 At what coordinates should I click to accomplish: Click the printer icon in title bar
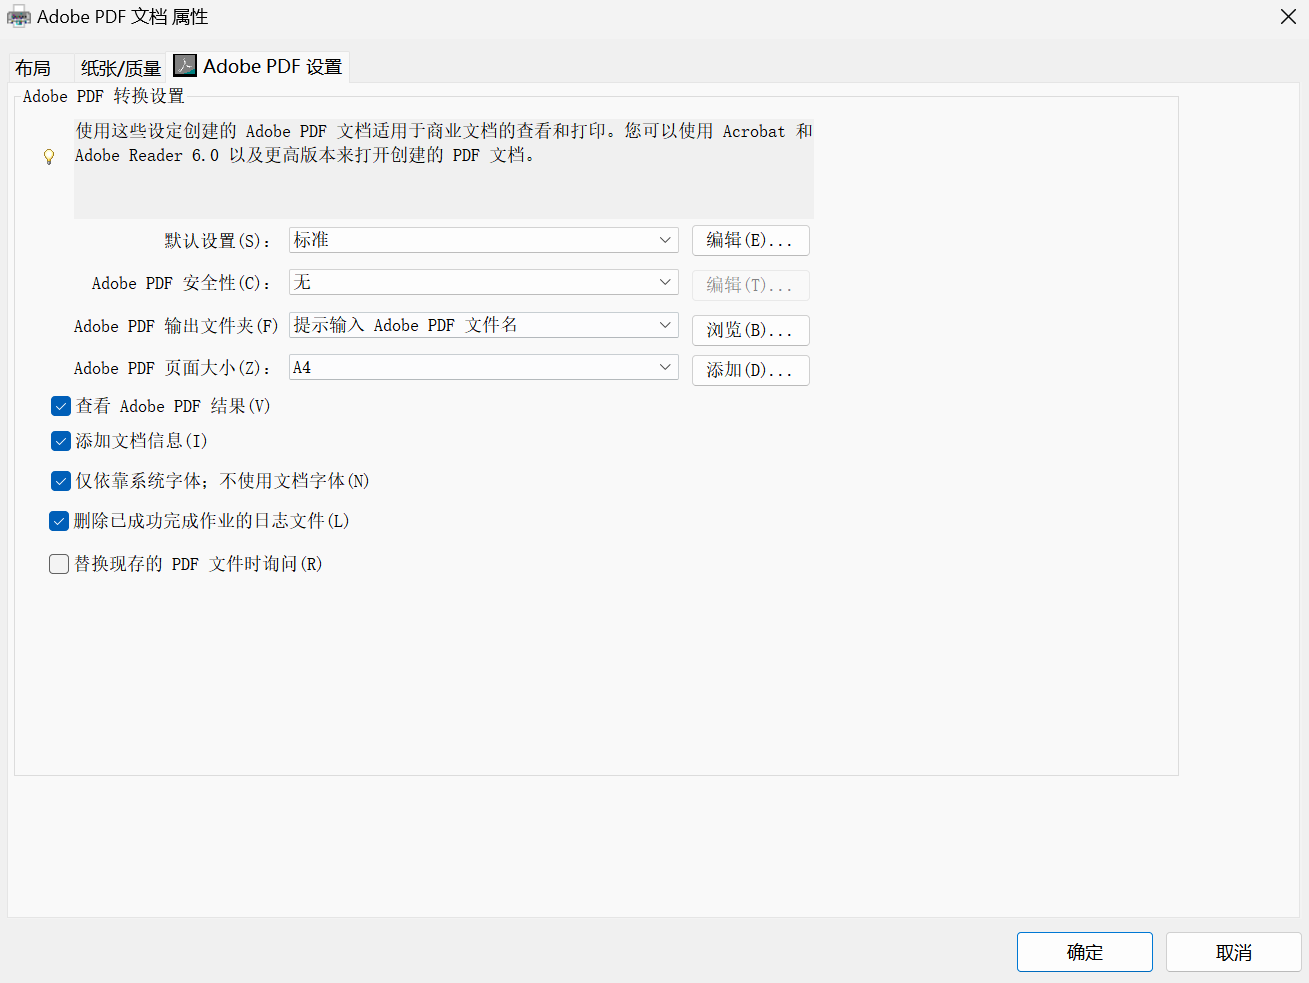18,17
